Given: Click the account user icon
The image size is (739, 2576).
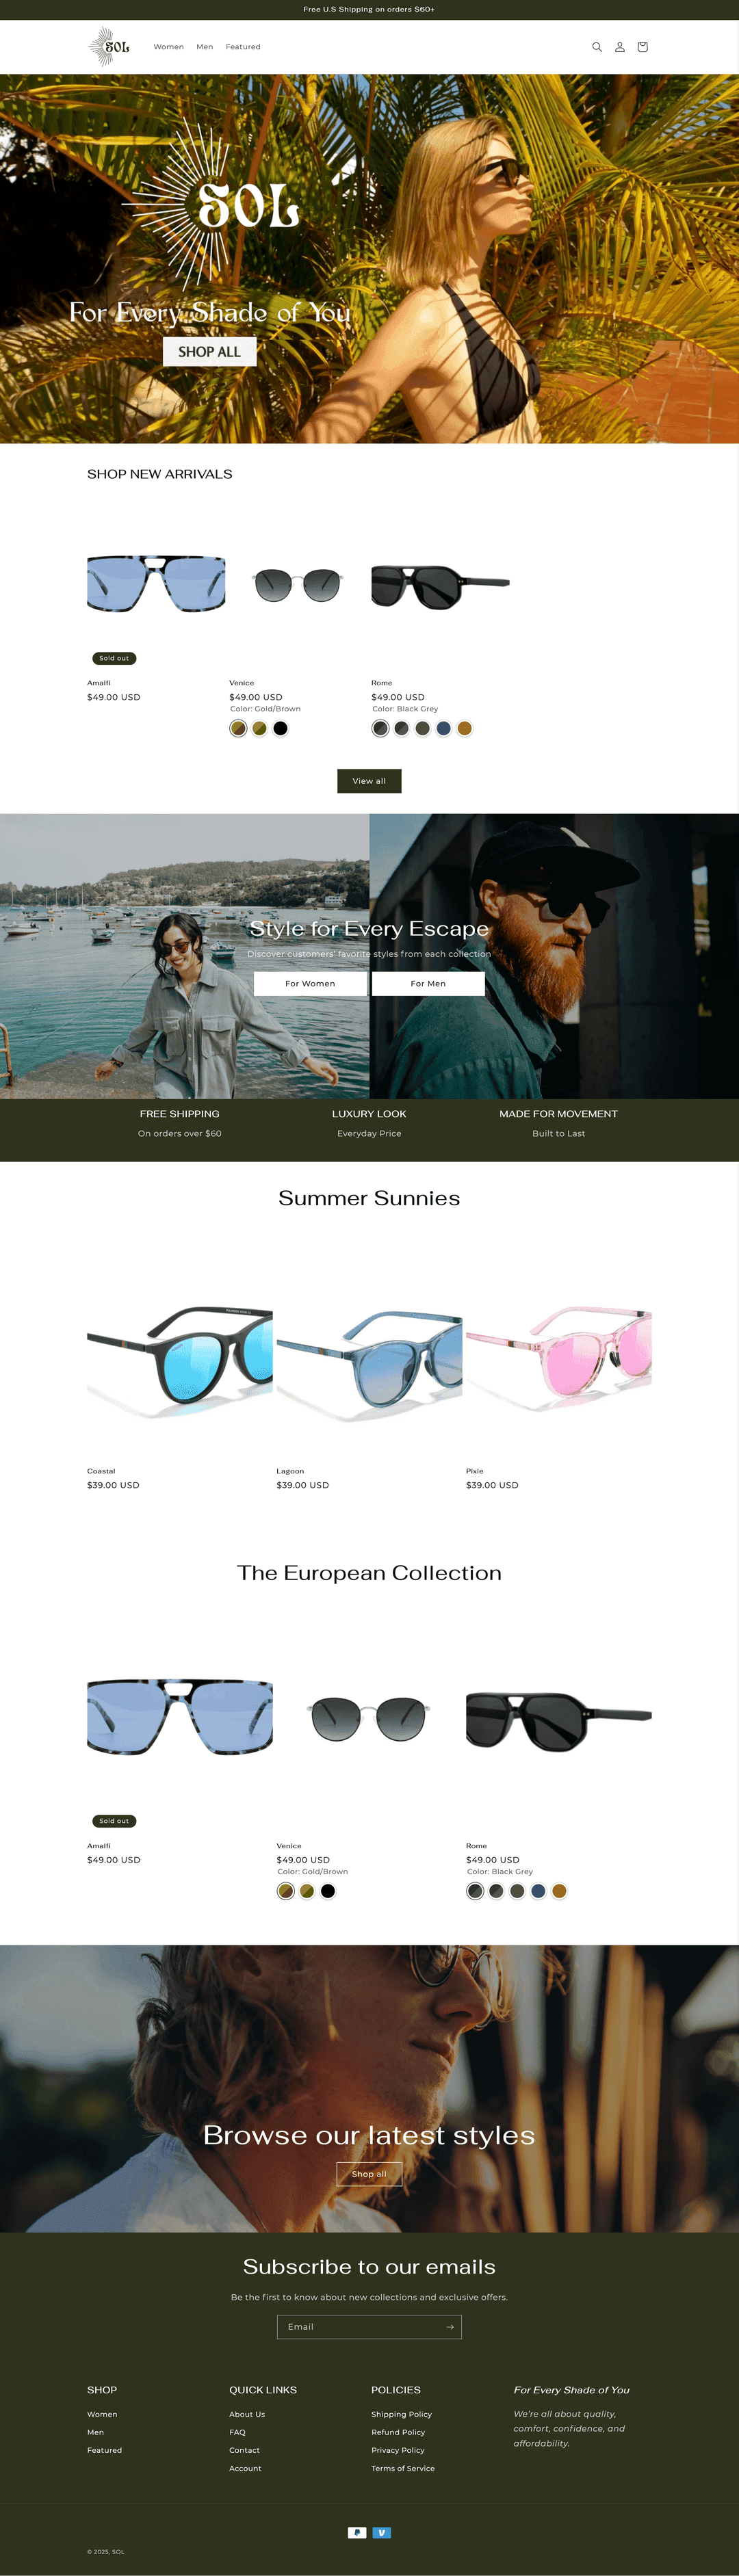Looking at the screenshot, I should coord(620,47).
